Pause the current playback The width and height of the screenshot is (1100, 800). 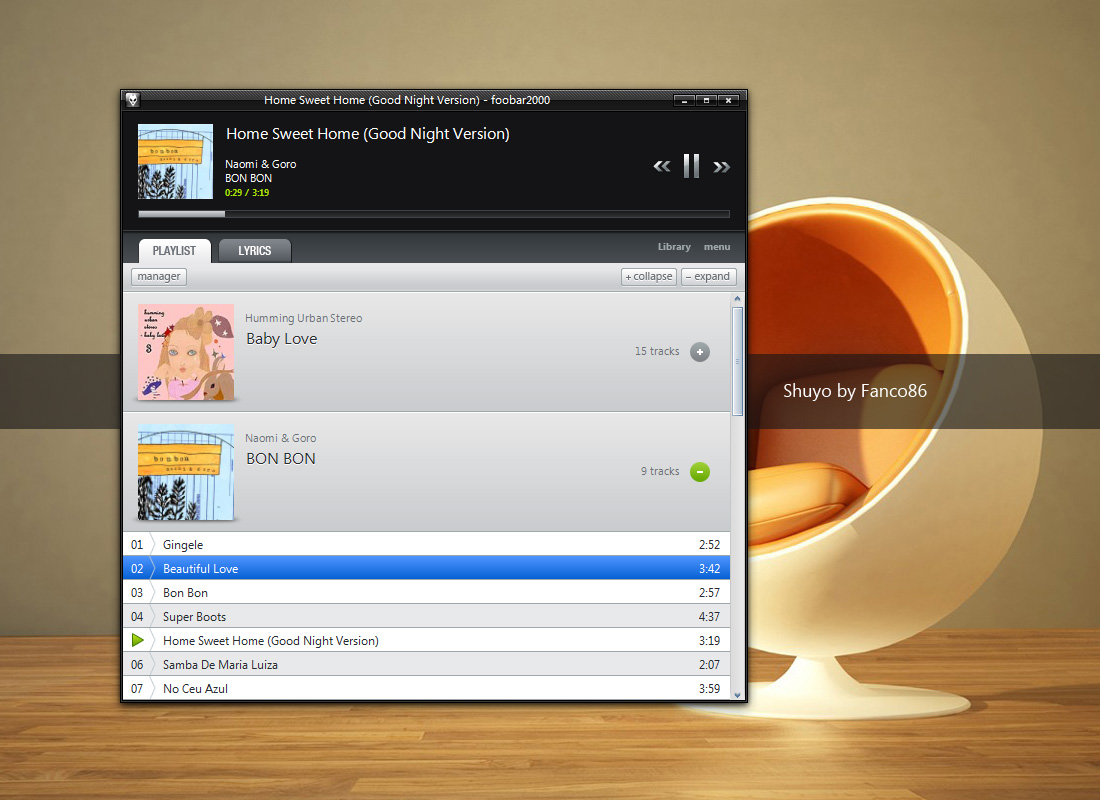[691, 165]
